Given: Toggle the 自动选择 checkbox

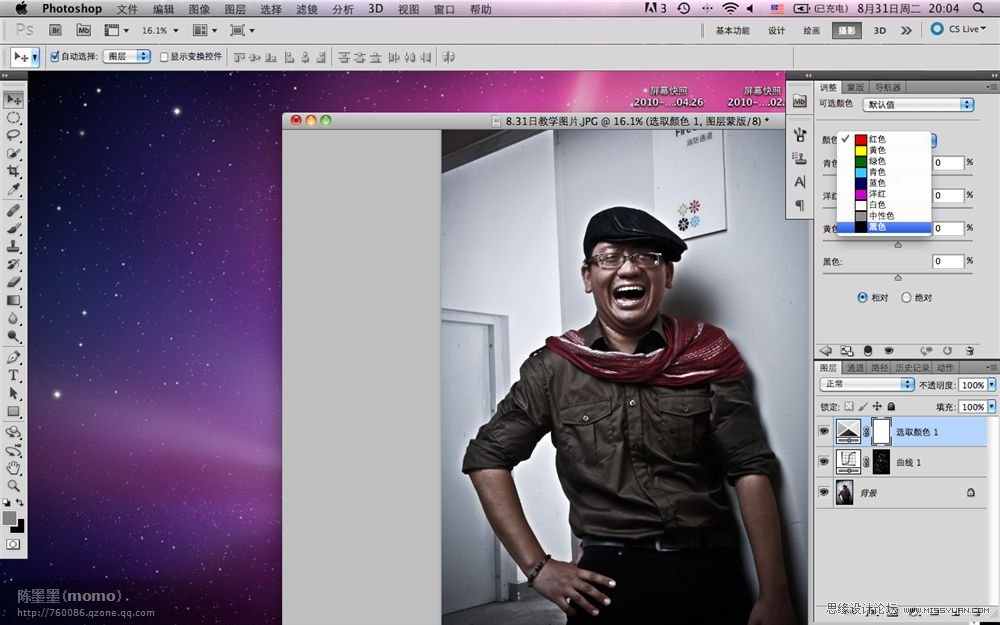Looking at the screenshot, I should click(55, 56).
